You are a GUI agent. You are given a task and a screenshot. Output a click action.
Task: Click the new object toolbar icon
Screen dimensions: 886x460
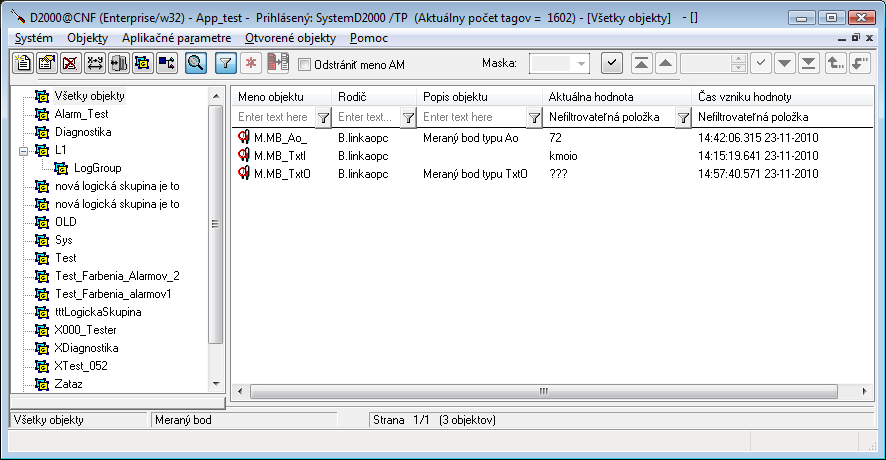point(22,63)
